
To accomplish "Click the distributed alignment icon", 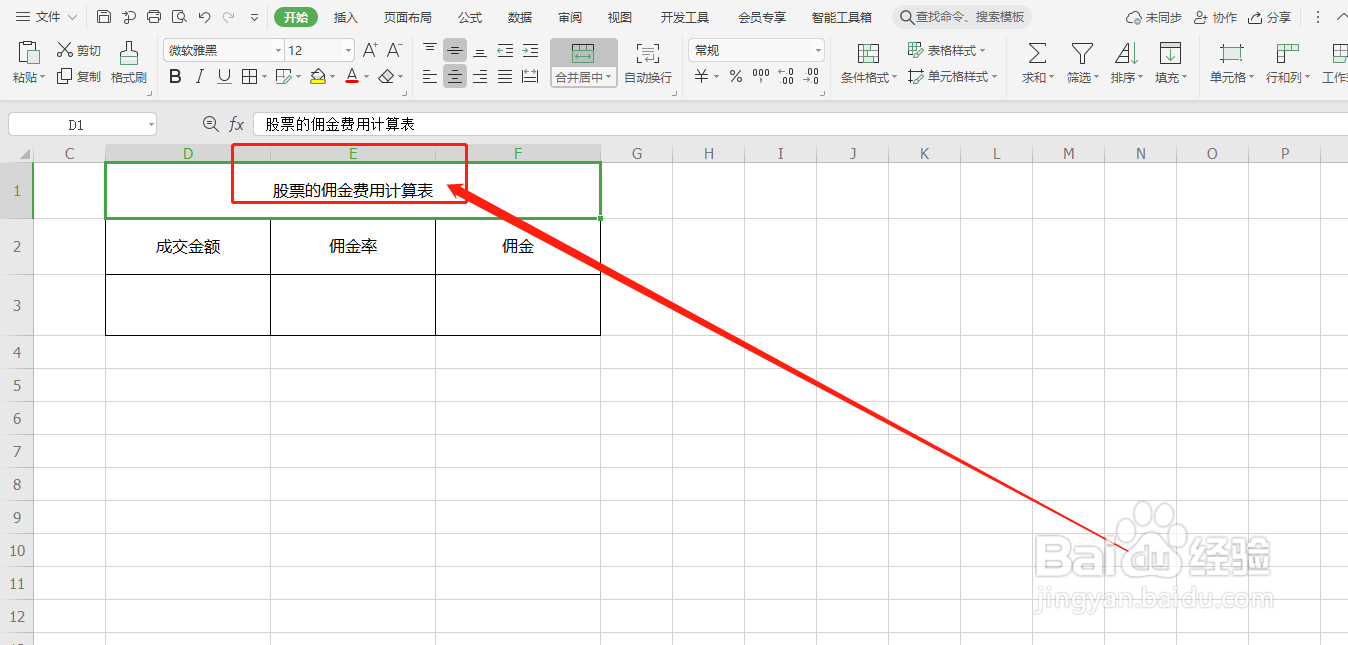I will [x=530, y=76].
